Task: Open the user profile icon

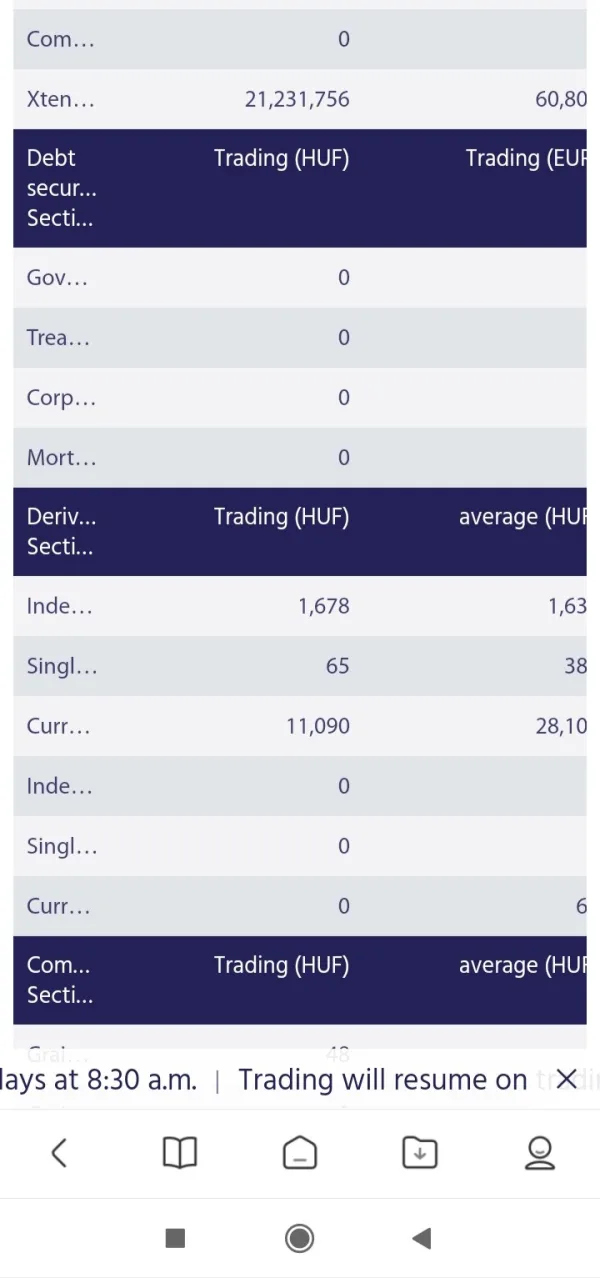Action: point(540,1153)
